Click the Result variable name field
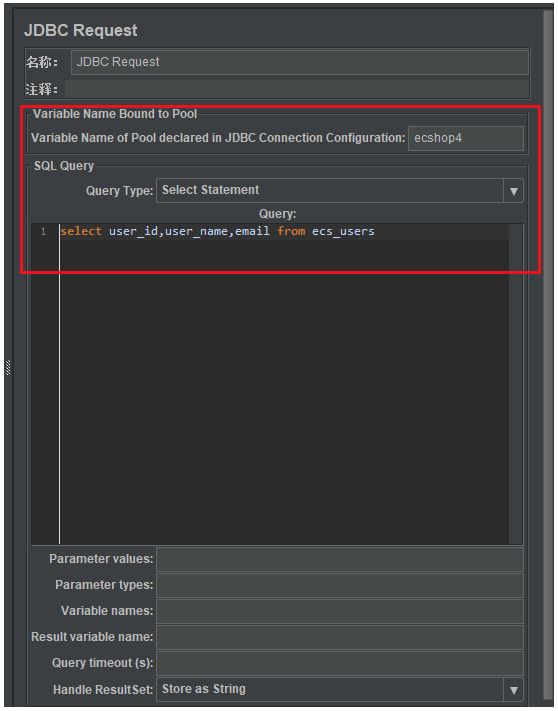This screenshot has height=711, width=558. [340, 638]
